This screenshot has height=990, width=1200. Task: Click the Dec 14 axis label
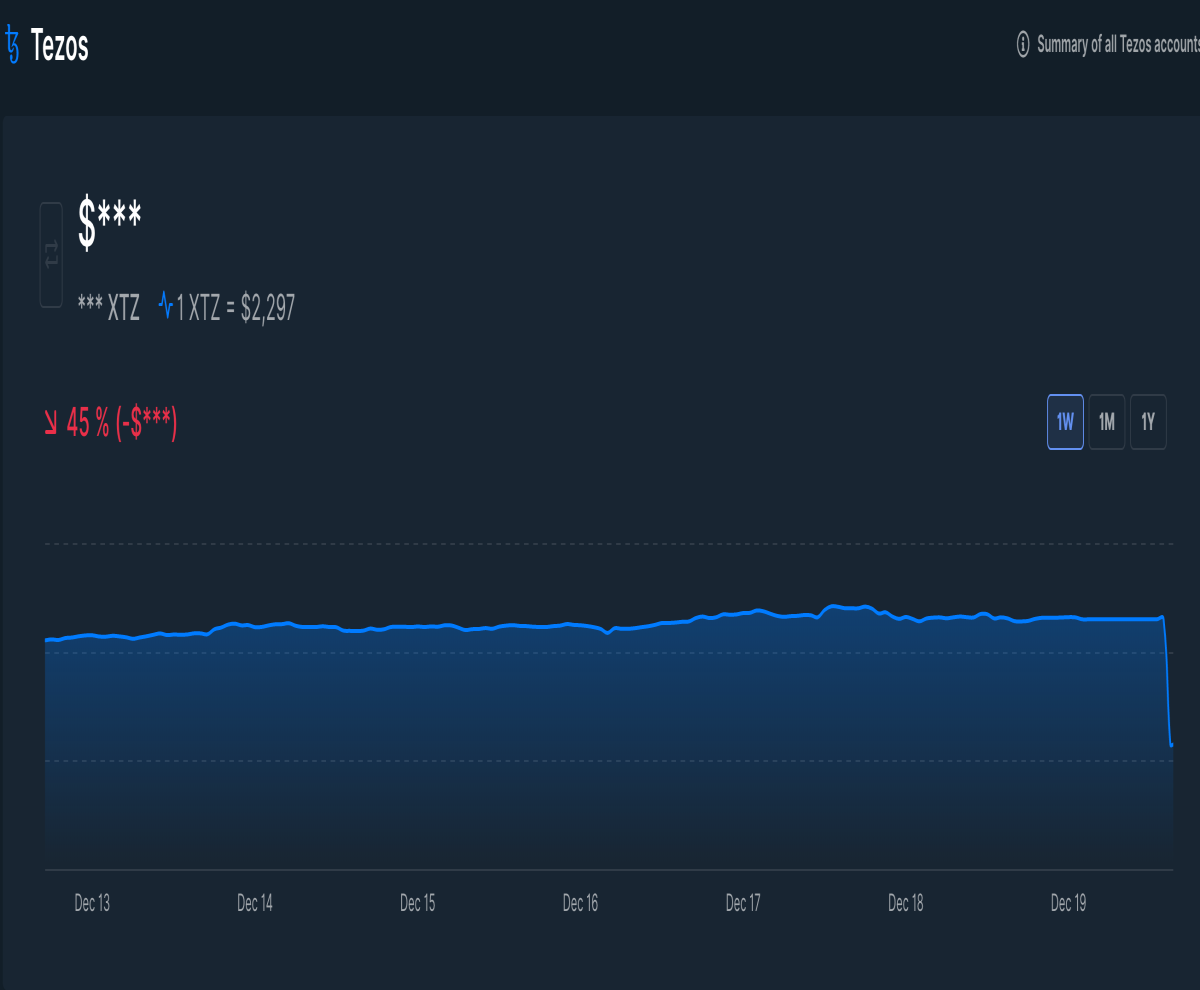point(255,903)
